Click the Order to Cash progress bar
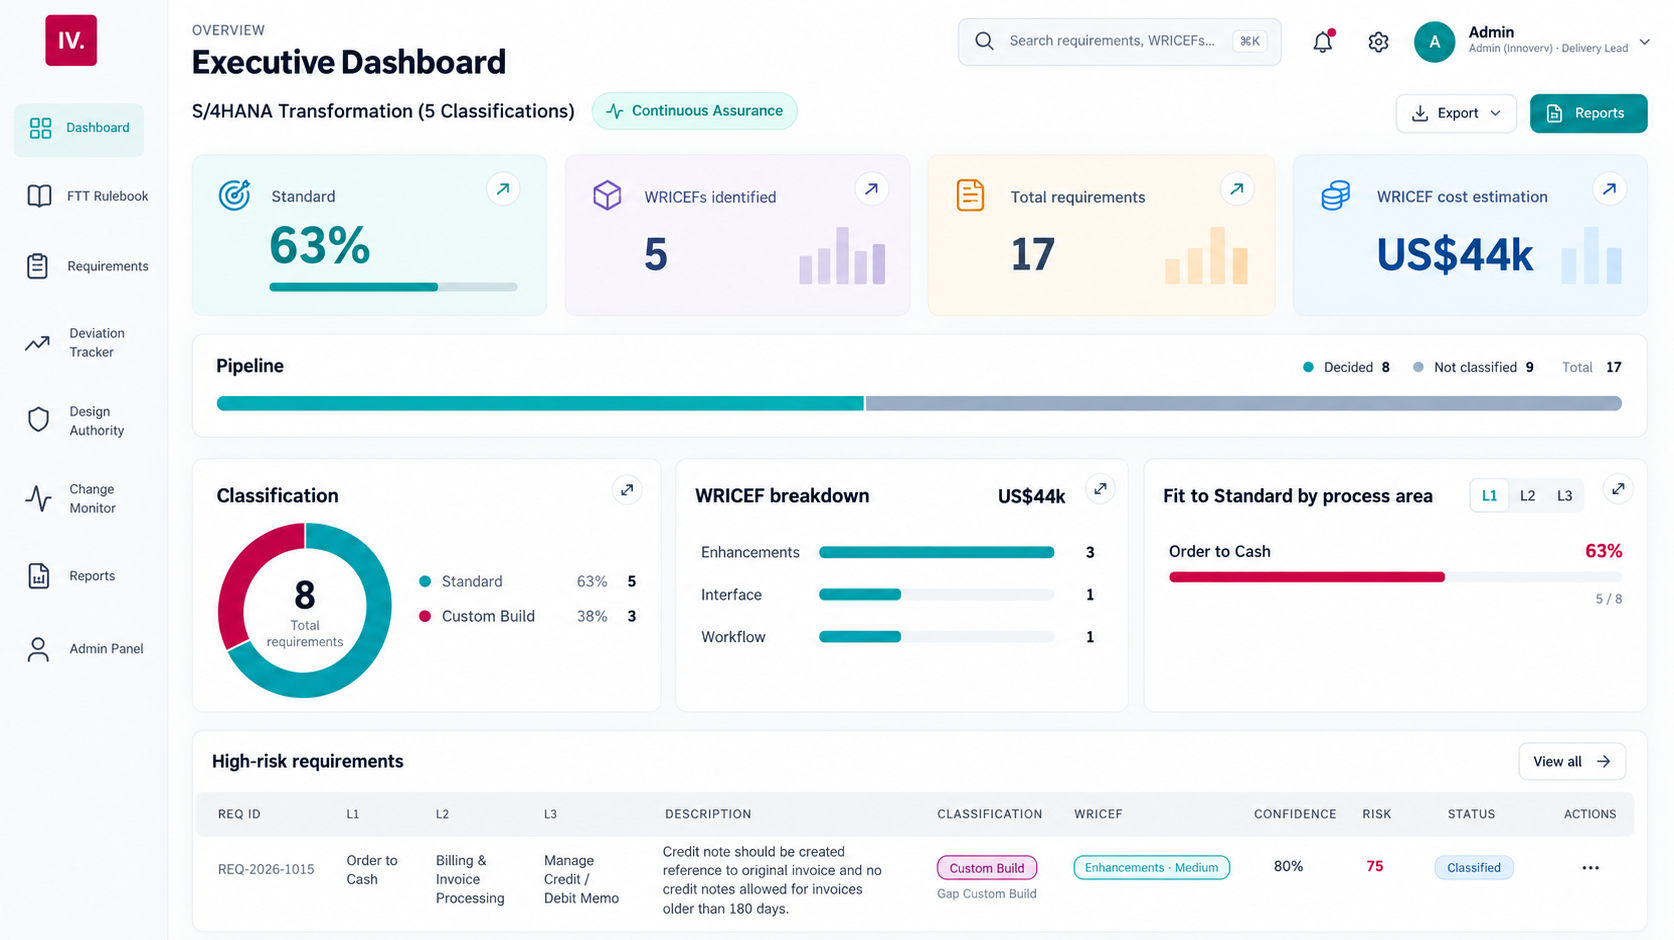 pyautogui.click(x=1395, y=577)
